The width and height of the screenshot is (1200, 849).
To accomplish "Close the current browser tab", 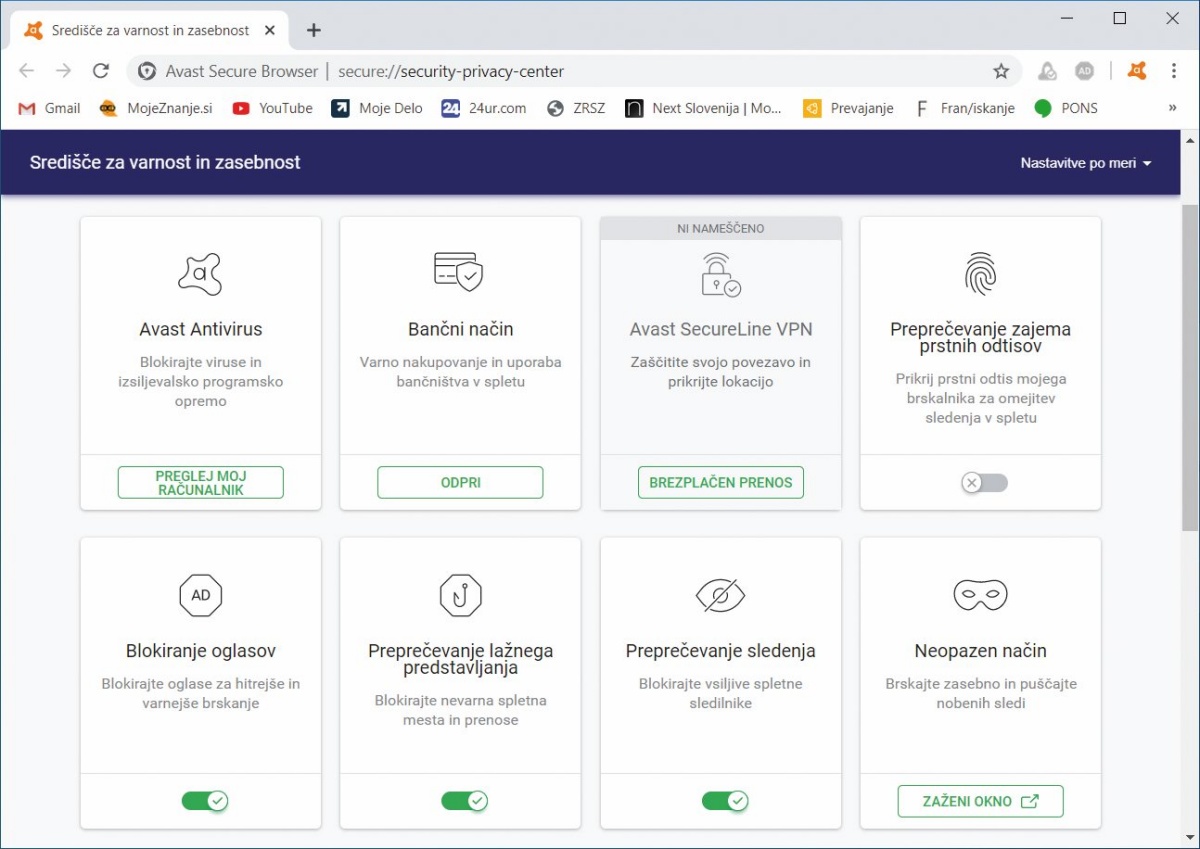I will (x=268, y=30).
